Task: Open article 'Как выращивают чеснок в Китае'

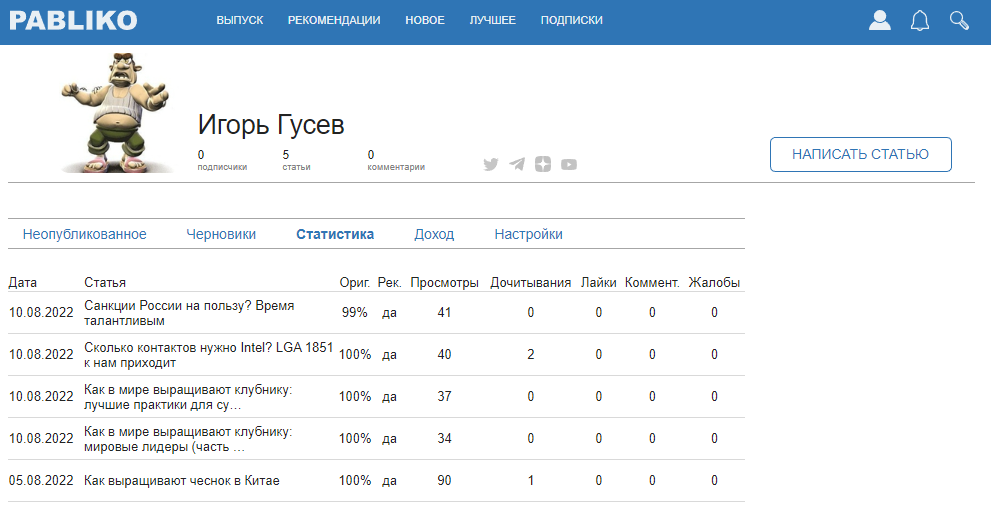Action: tap(181, 481)
